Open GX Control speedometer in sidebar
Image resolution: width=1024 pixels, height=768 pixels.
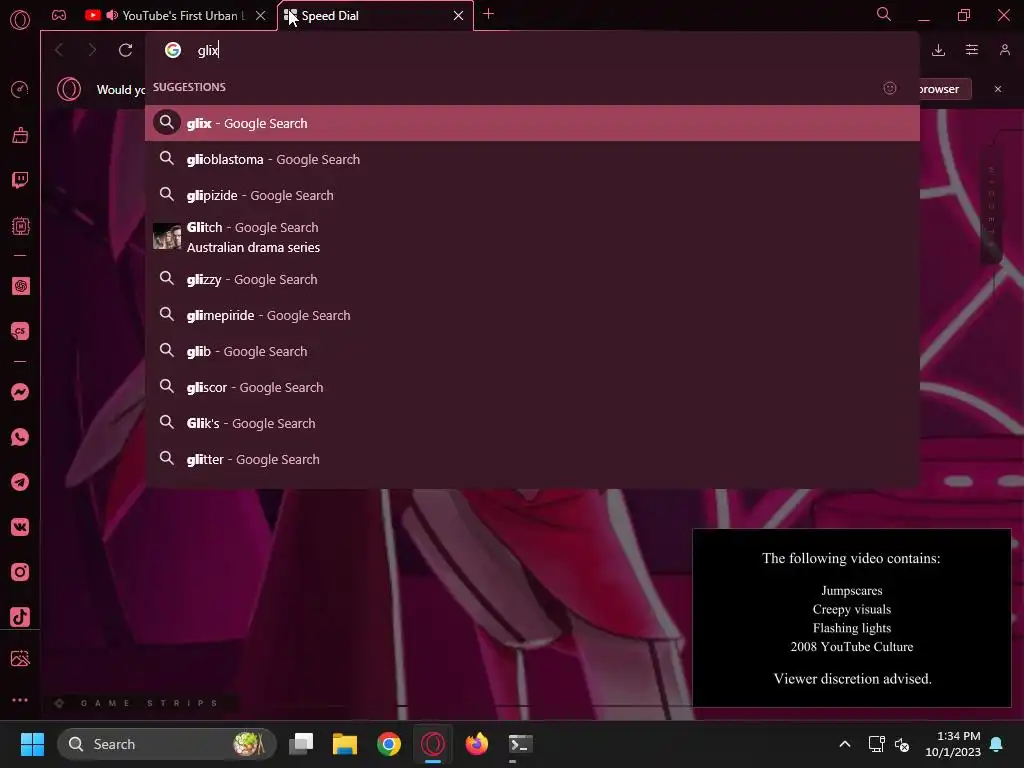(x=20, y=89)
